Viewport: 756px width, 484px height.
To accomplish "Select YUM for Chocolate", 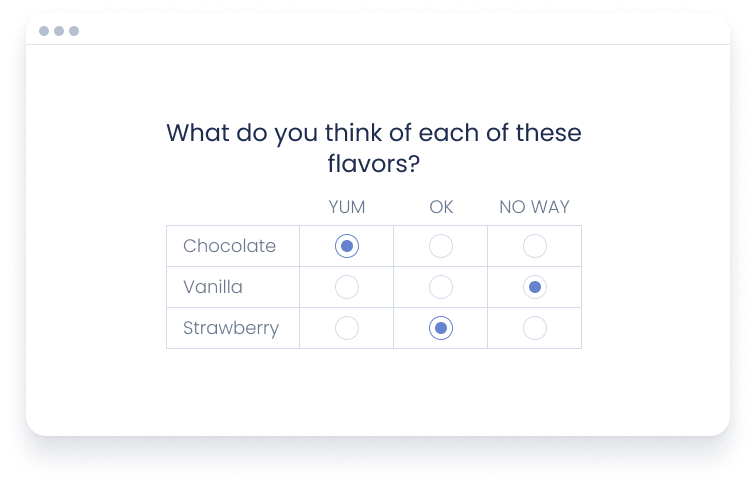I will [x=347, y=246].
